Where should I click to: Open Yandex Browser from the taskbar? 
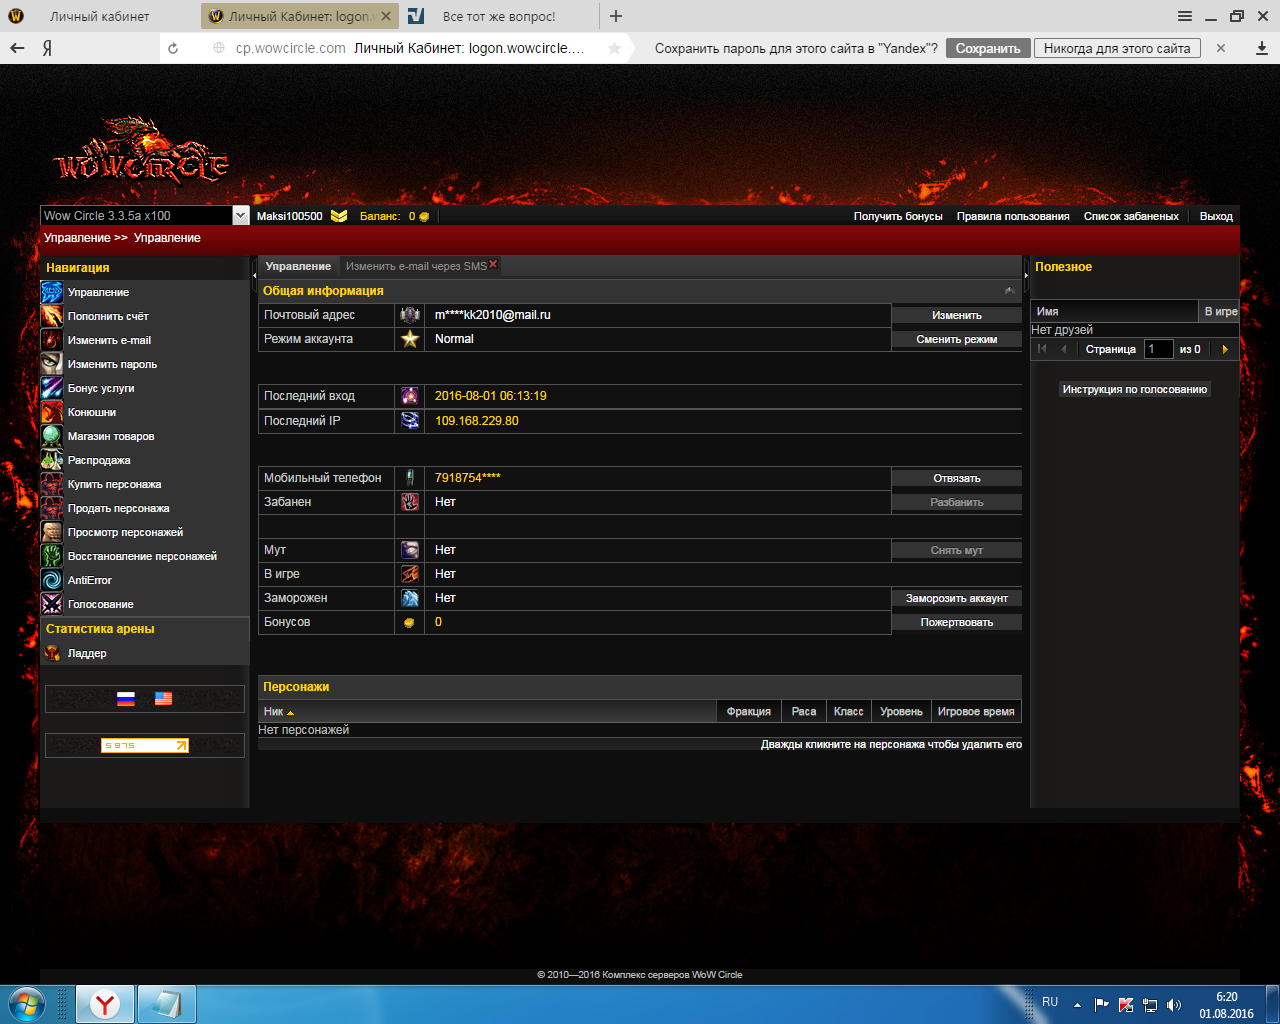(105, 1004)
